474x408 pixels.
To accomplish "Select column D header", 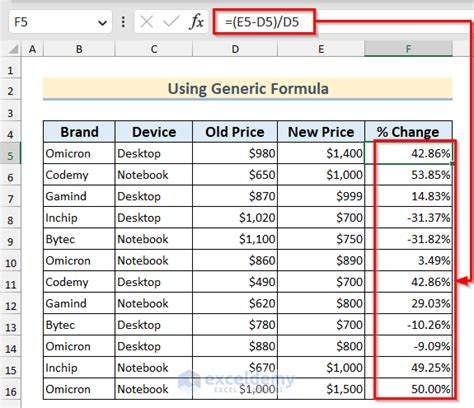I will coord(235,49).
